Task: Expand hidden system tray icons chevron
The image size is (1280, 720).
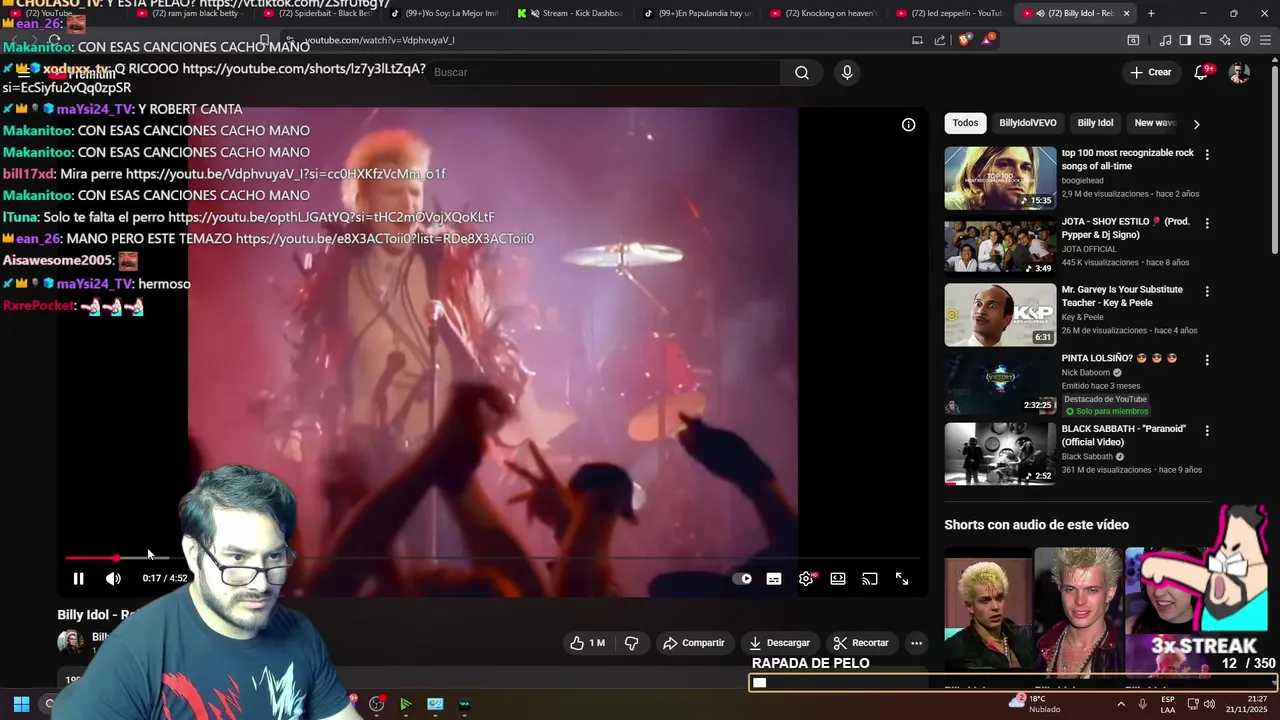Action: [1120, 704]
